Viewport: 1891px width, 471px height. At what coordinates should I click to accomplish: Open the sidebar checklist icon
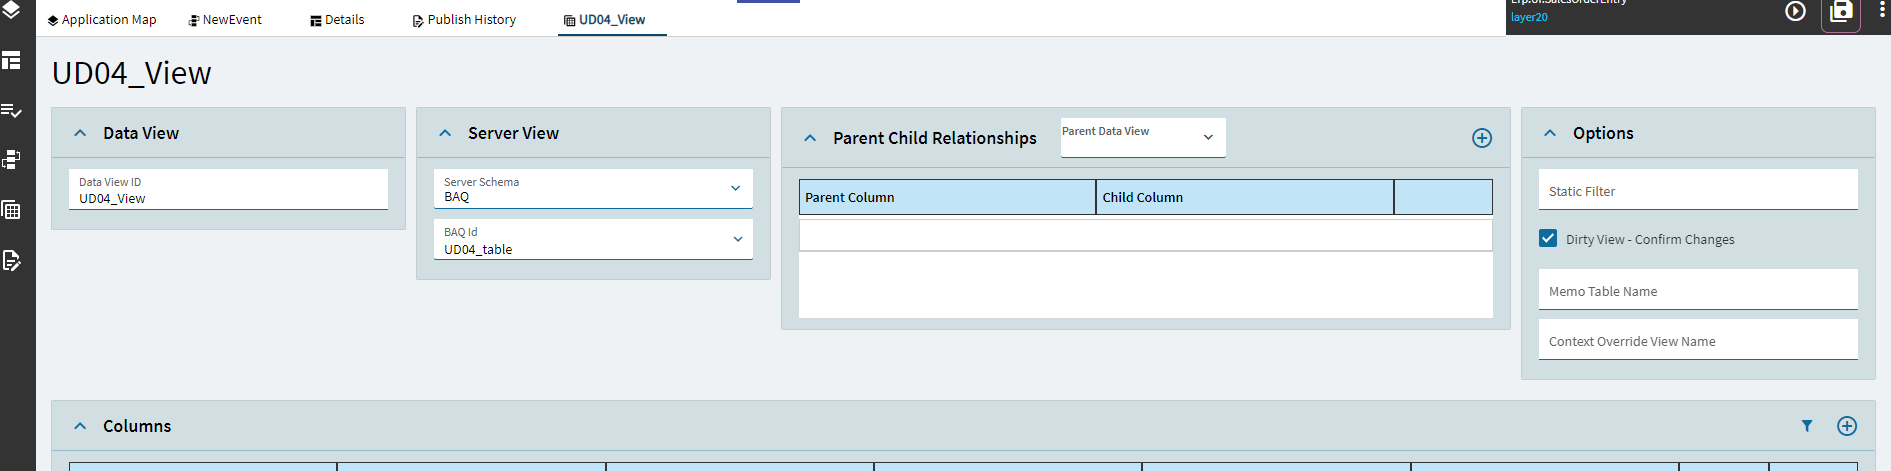coord(12,111)
